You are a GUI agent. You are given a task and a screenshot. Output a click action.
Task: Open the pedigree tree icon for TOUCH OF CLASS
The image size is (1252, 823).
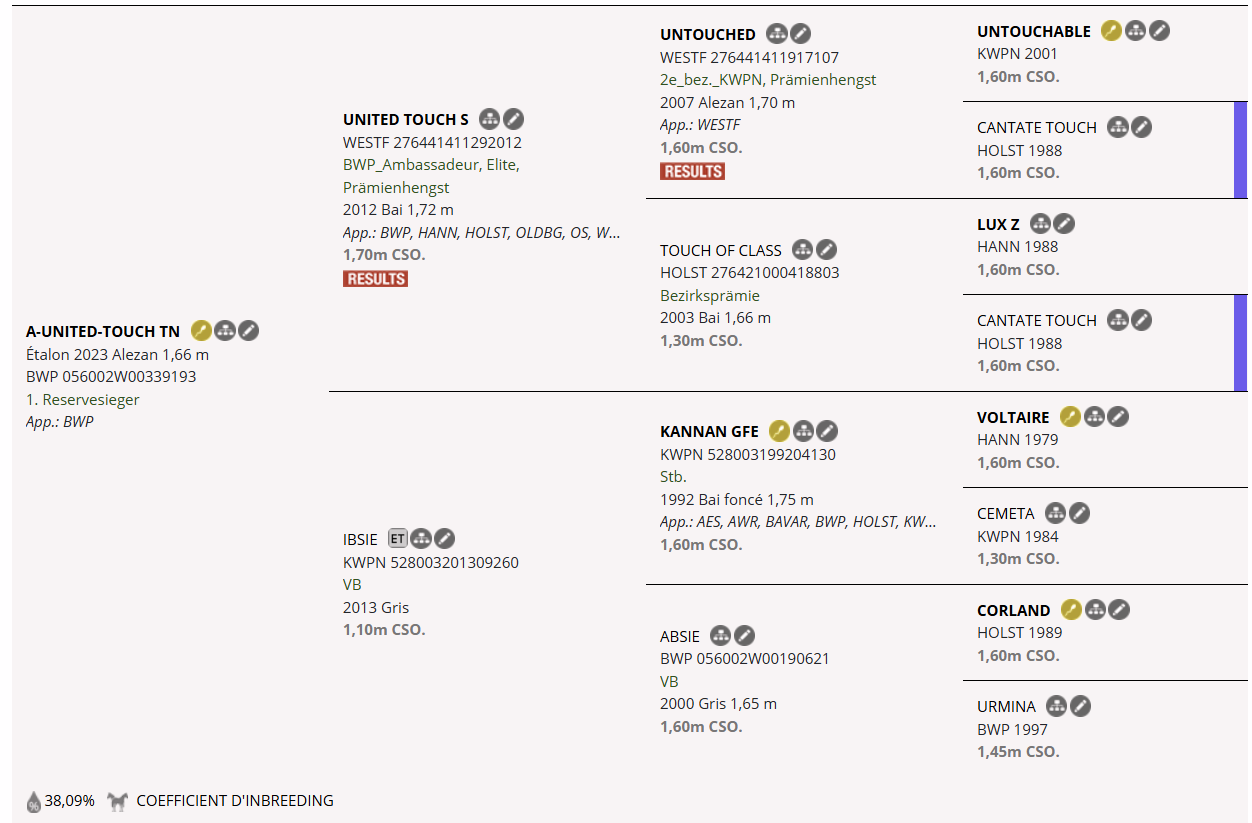[802, 250]
